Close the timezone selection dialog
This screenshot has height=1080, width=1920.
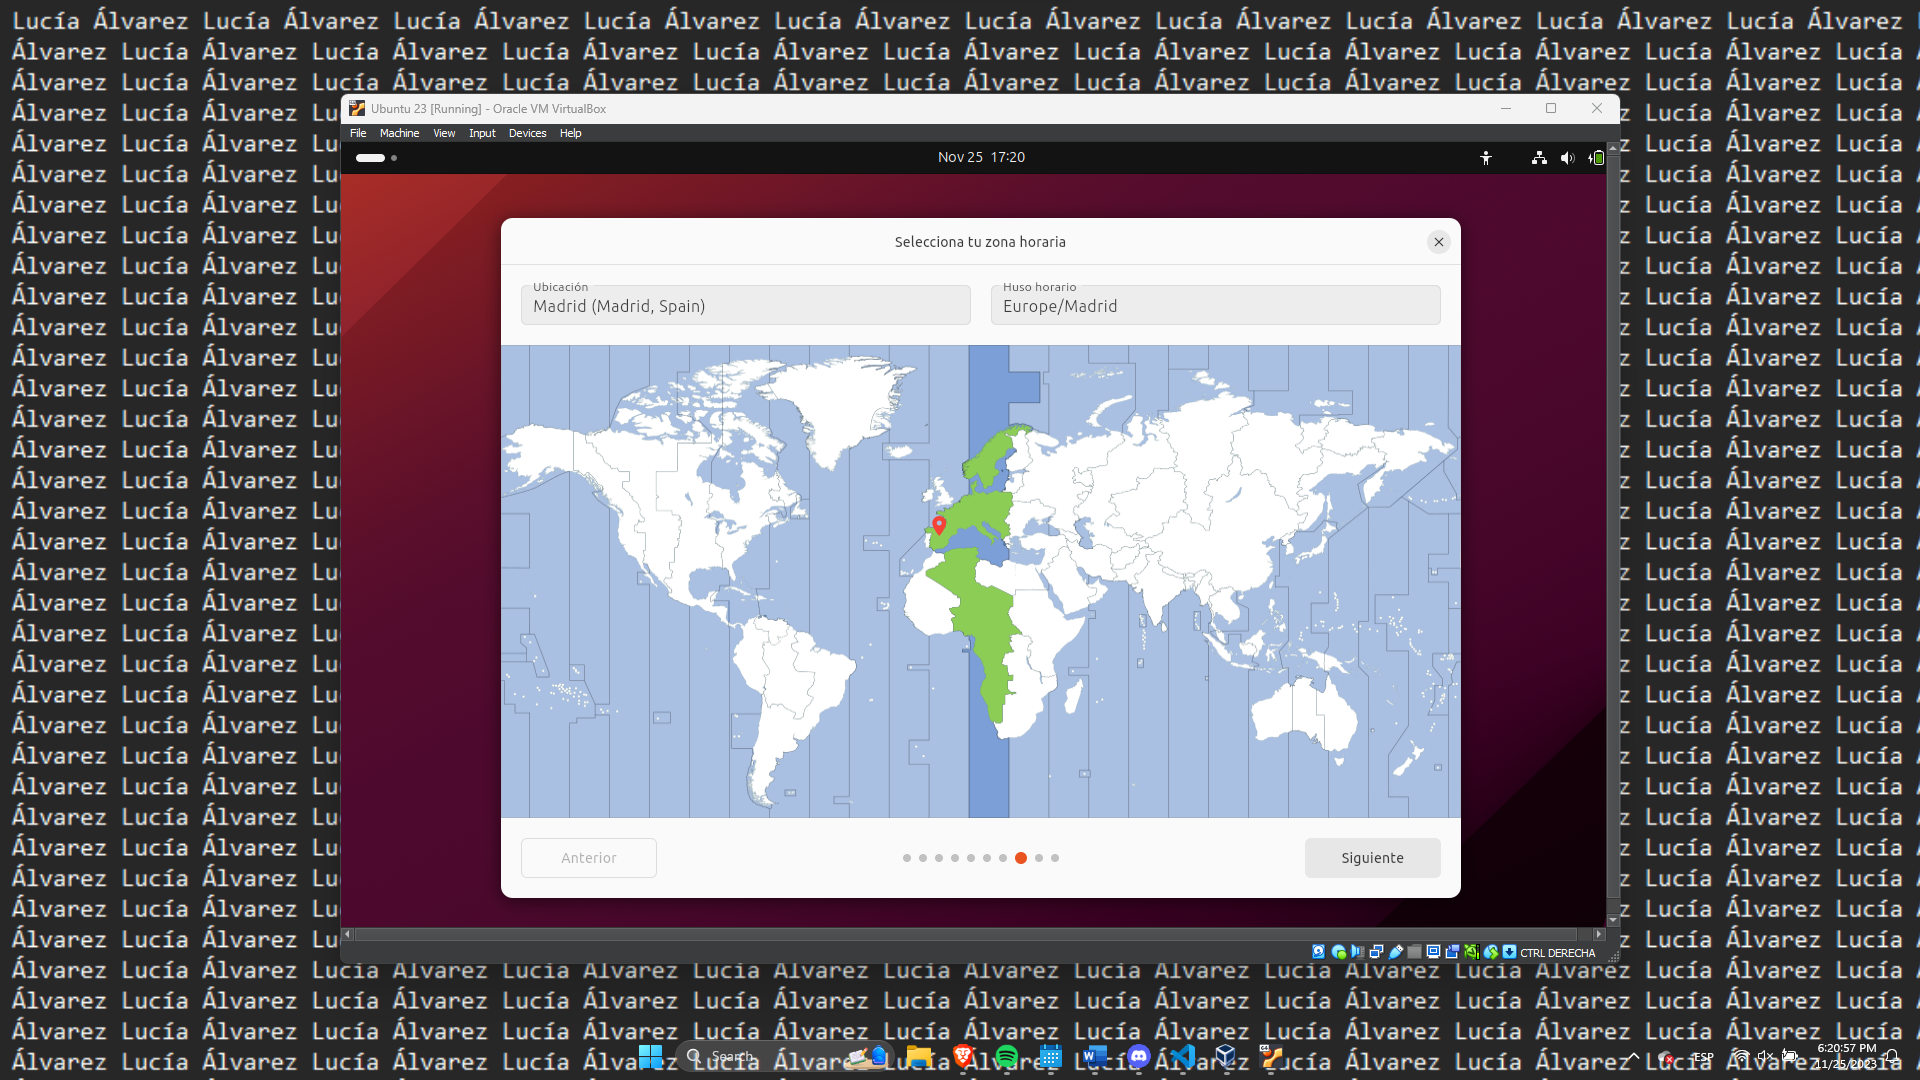pyautogui.click(x=1438, y=242)
